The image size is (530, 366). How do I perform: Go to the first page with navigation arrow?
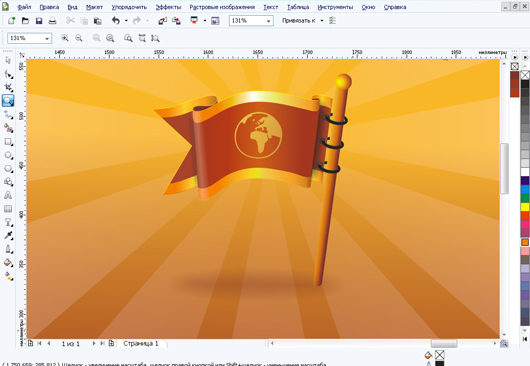point(39,343)
